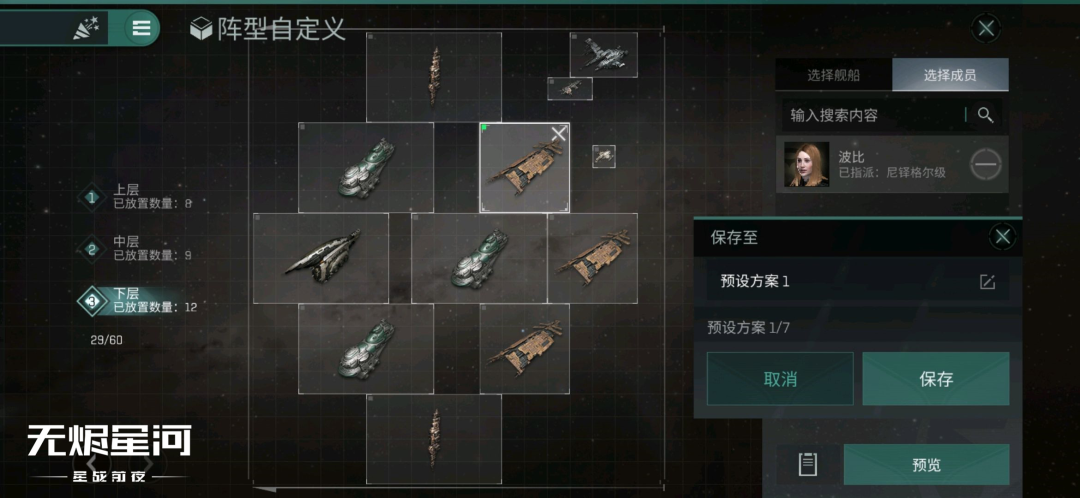Unassign member 波比 with minus icon

click(986, 165)
